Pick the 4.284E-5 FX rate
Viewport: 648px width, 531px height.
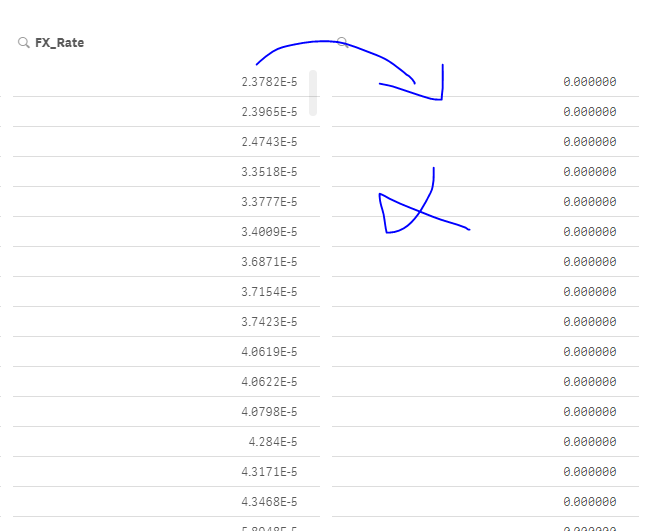[273, 442]
